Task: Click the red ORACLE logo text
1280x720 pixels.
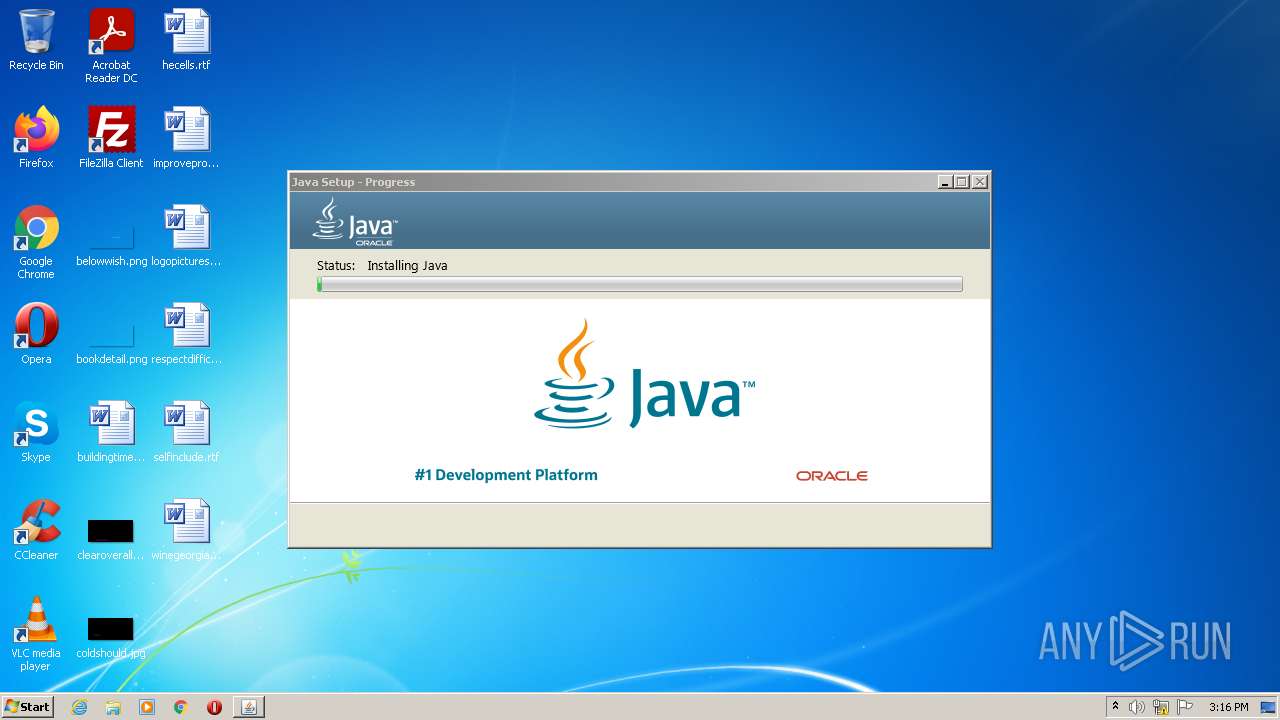Action: click(x=832, y=476)
